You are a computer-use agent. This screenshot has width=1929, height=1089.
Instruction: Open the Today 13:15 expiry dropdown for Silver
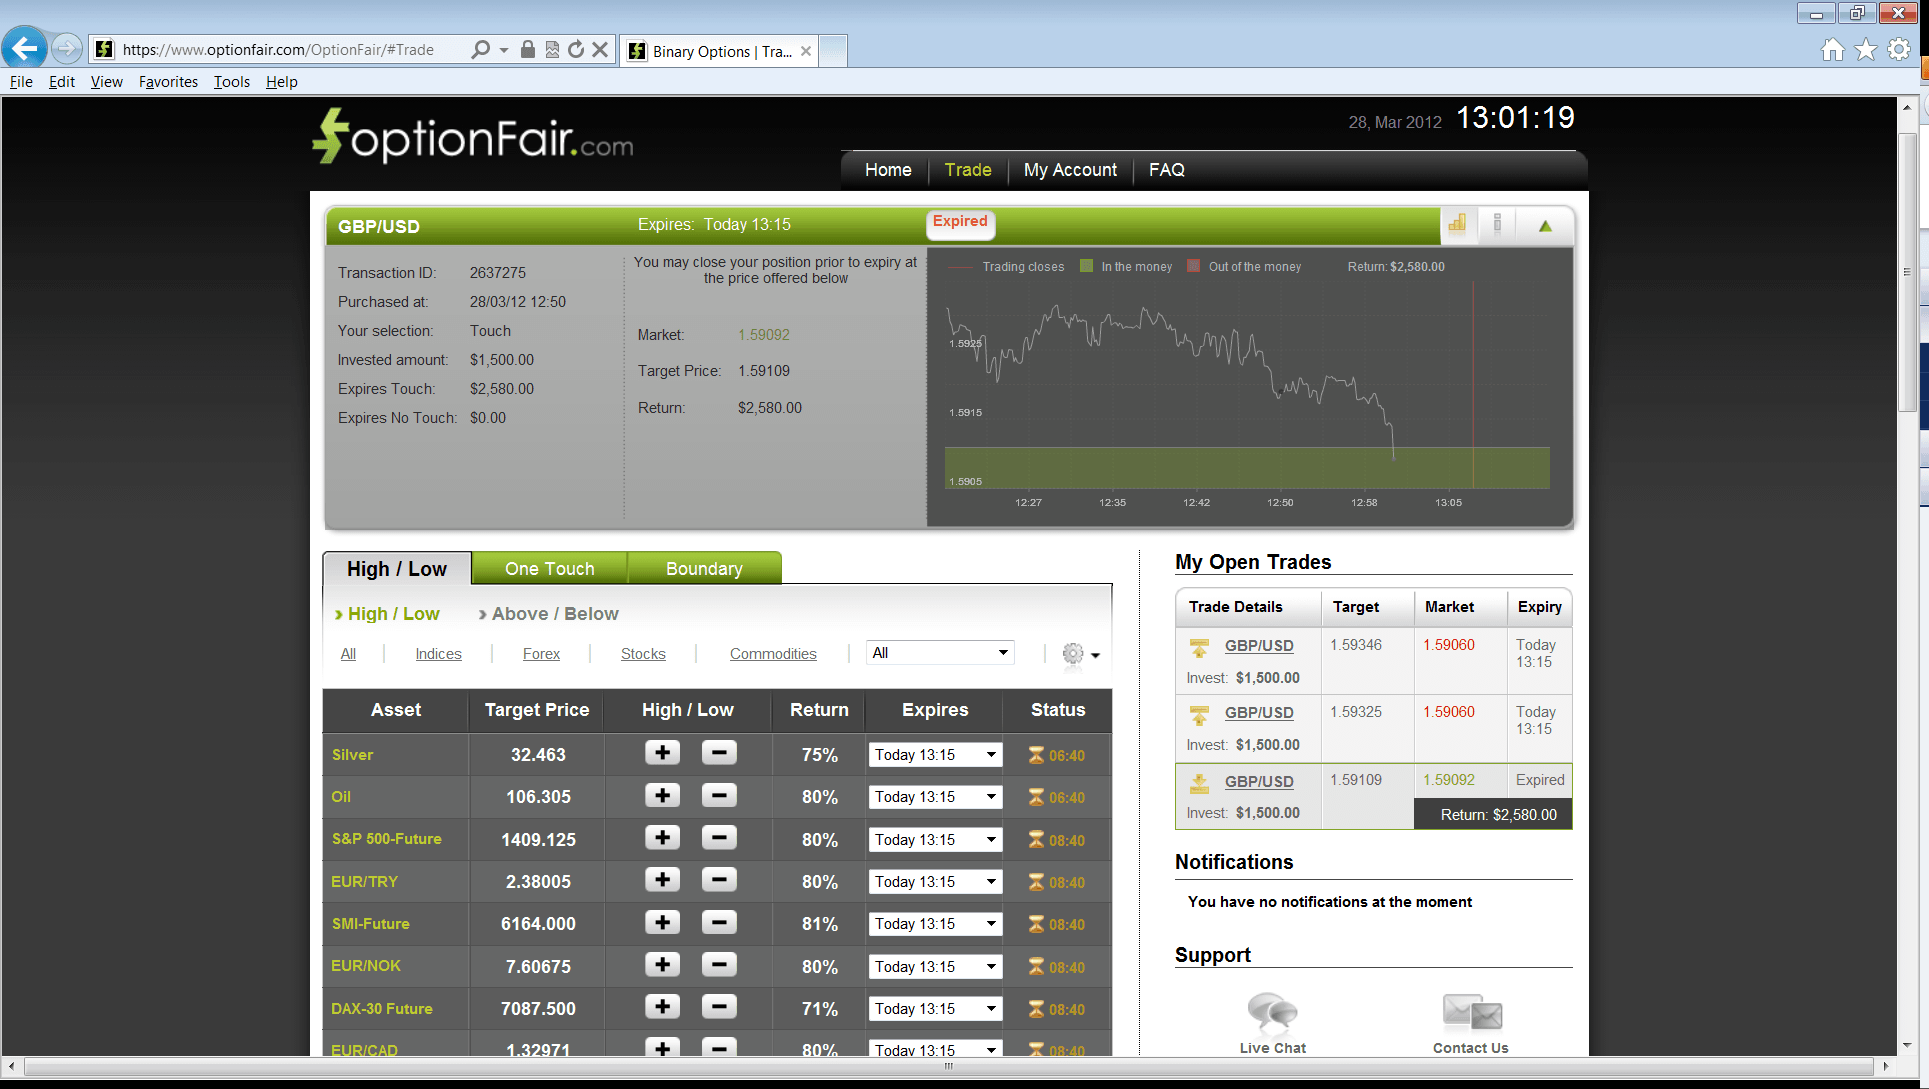pos(933,754)
